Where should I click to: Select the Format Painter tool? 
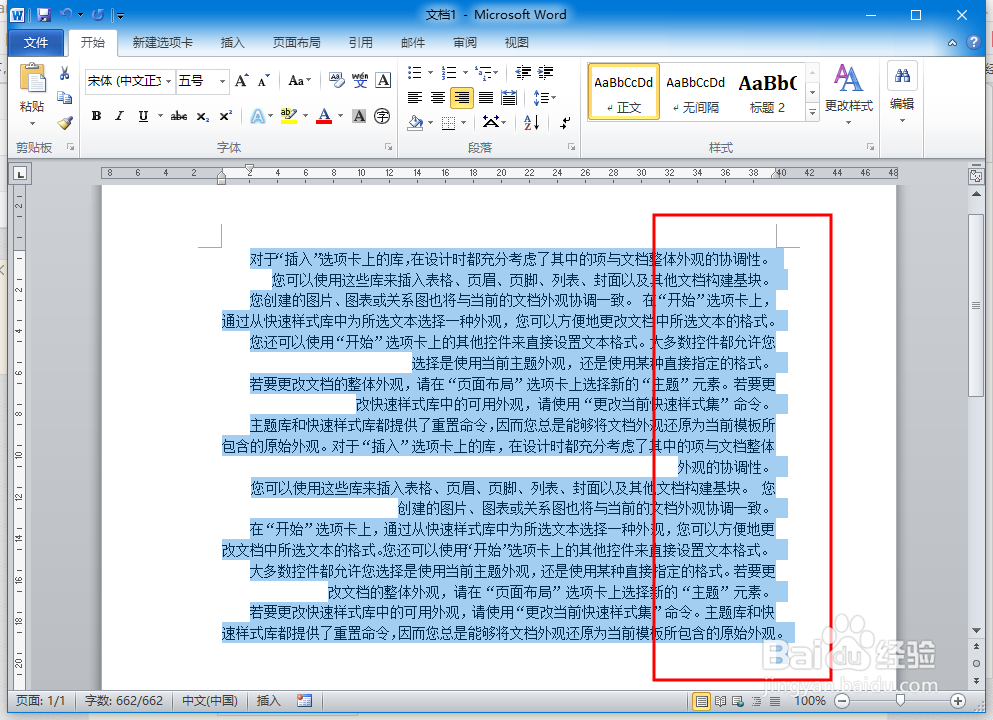(x=66, y=123)
